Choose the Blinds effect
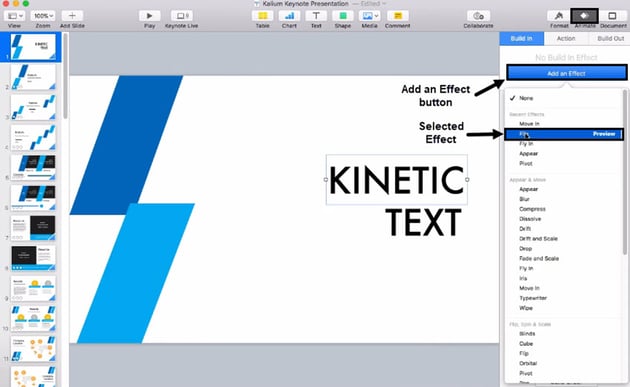 point(527,334)
